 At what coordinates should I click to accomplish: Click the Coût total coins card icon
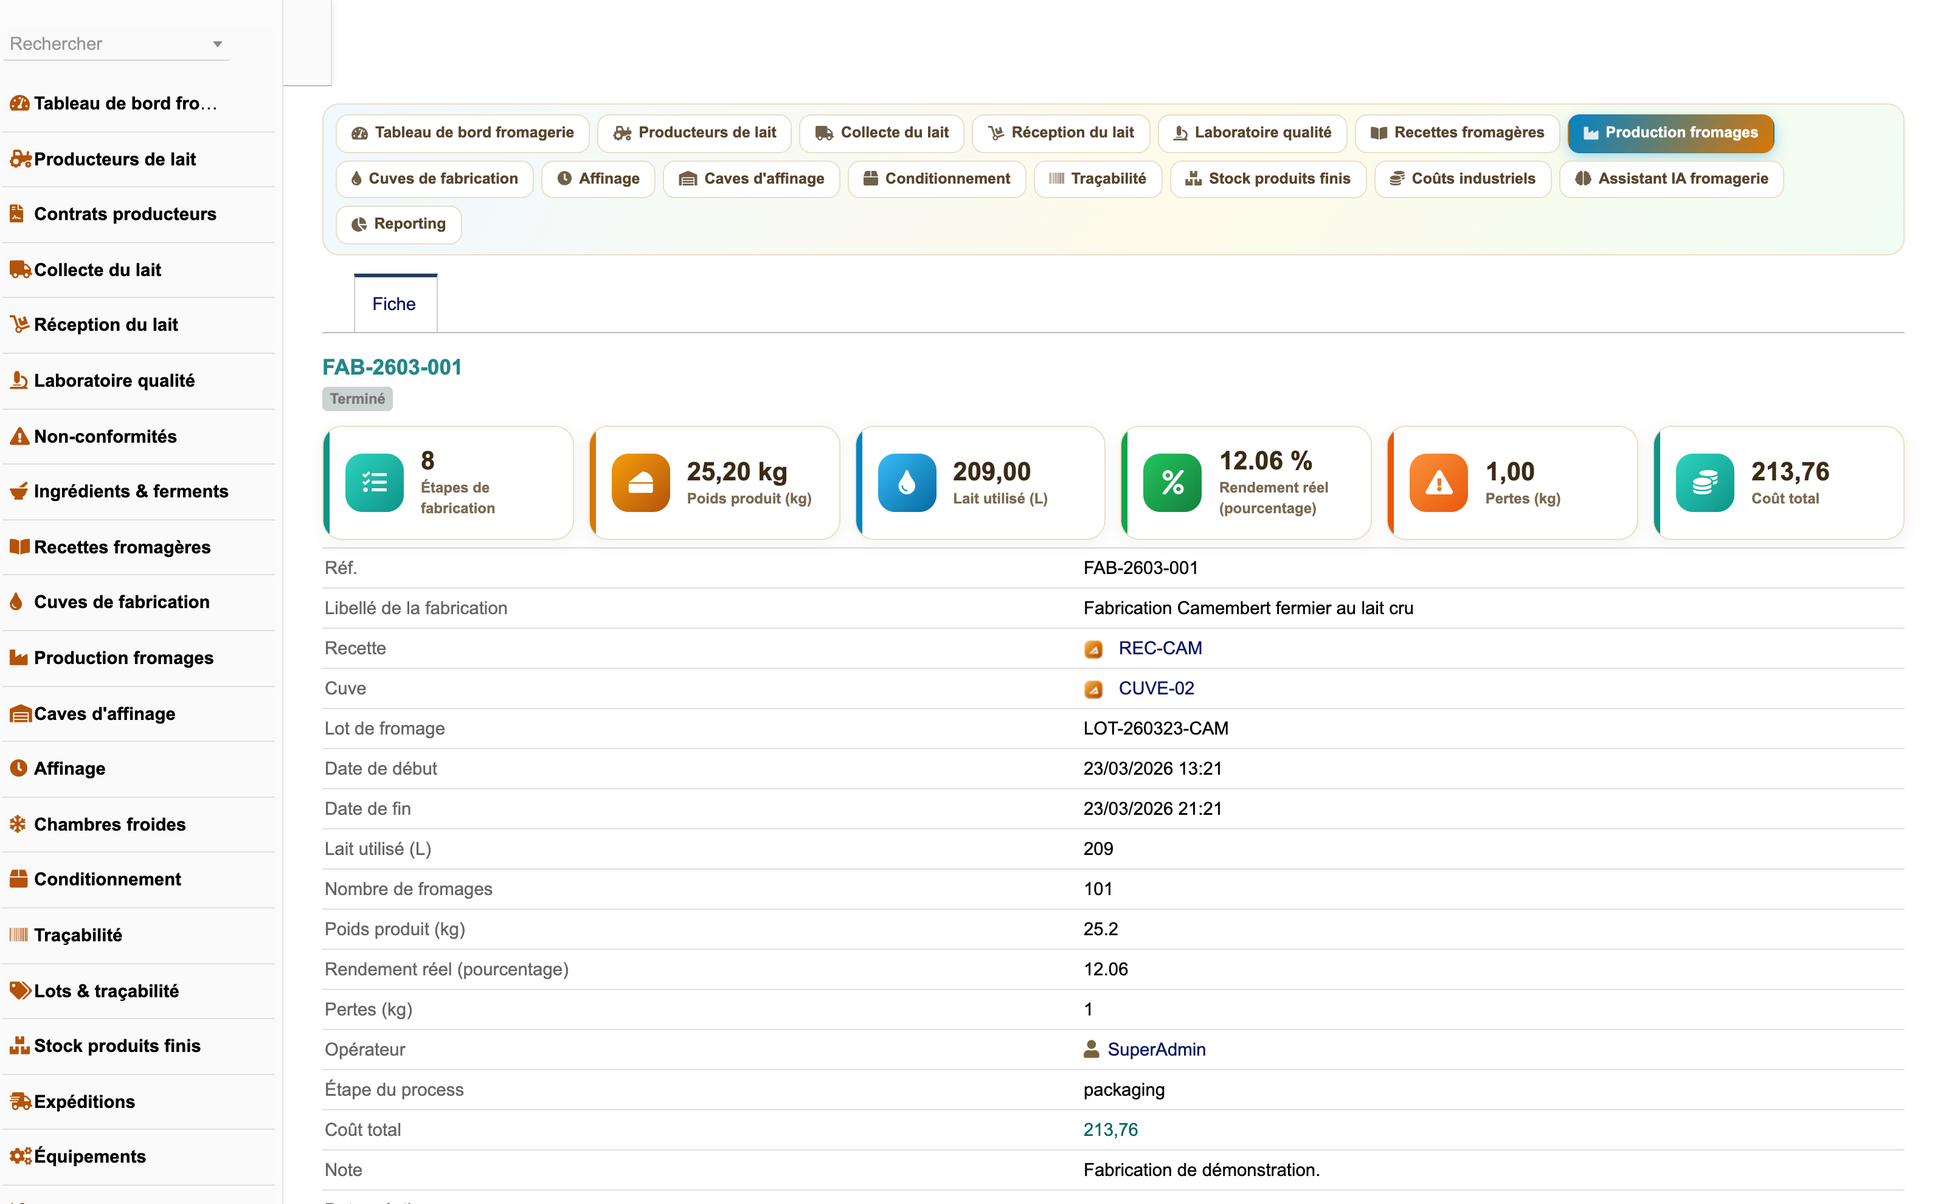click(x=1704, y=483)
